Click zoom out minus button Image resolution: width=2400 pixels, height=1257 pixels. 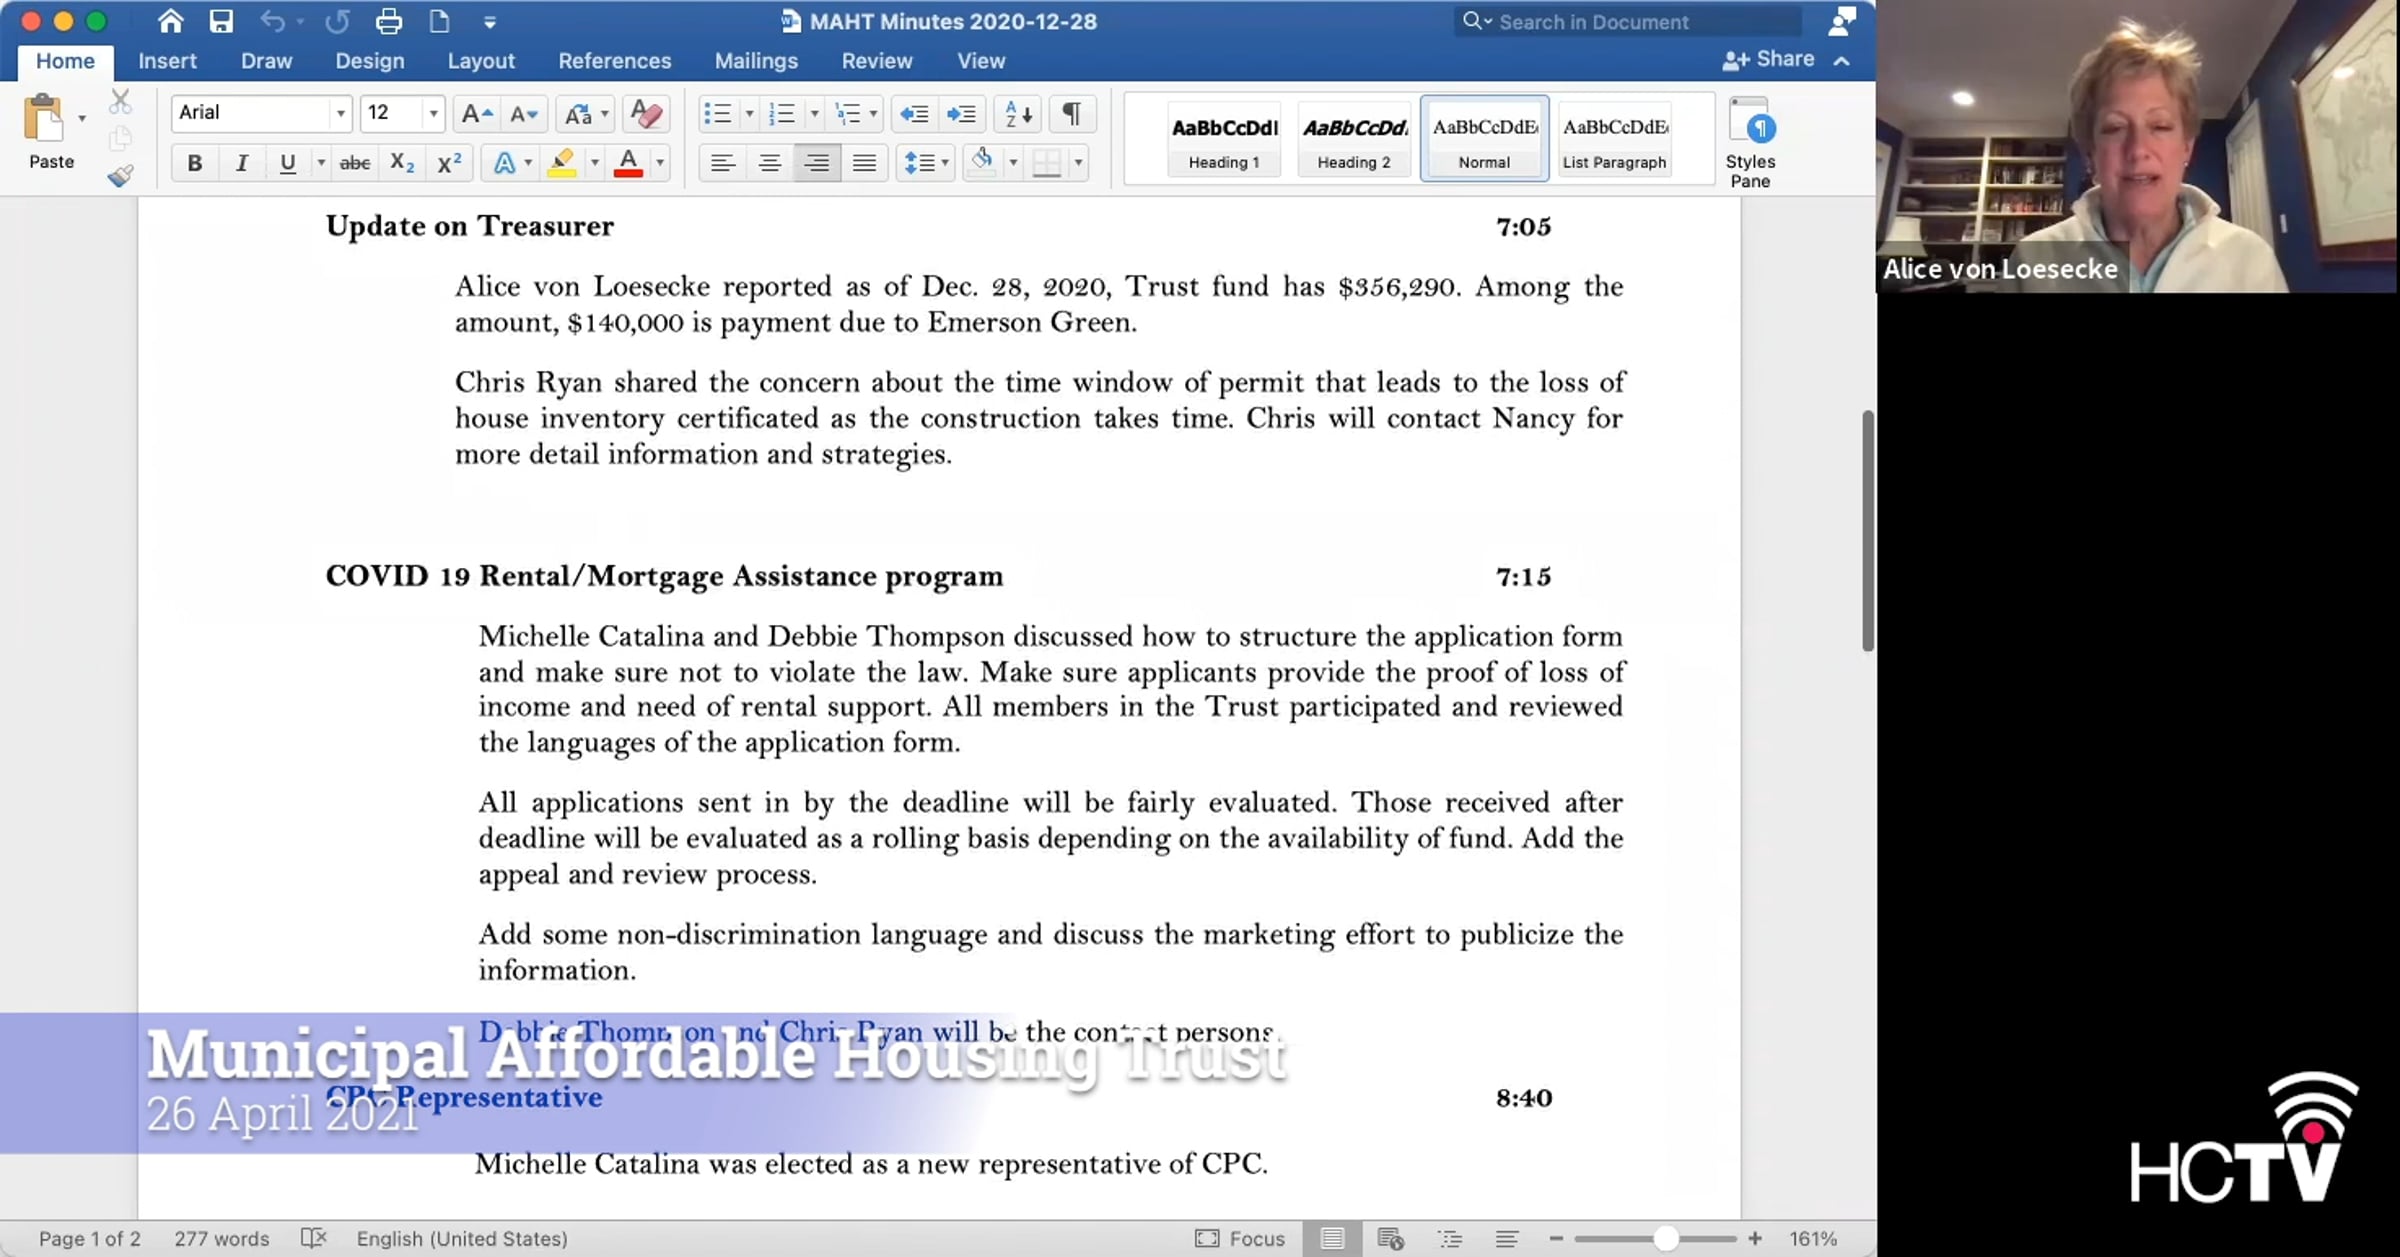[x=1556, y=1238]
